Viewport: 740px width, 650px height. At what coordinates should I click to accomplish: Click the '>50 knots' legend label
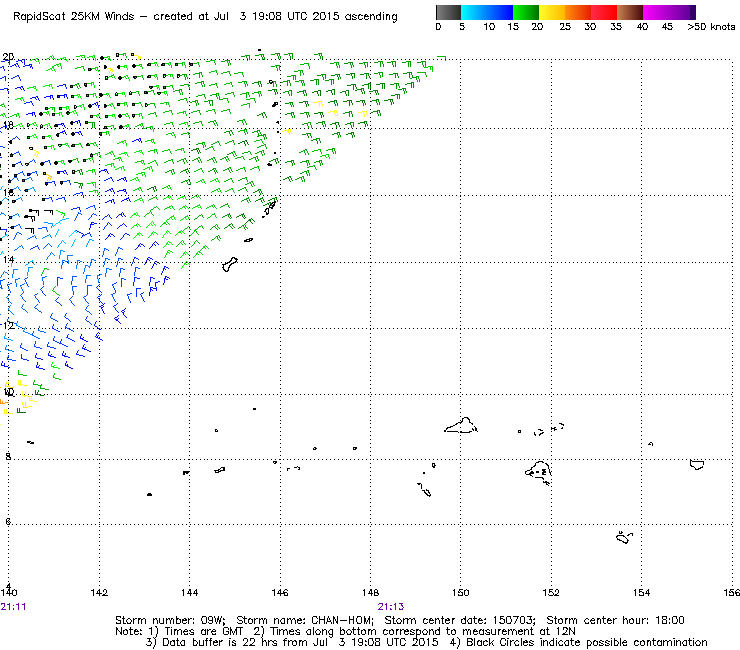[x=711, y=27]
